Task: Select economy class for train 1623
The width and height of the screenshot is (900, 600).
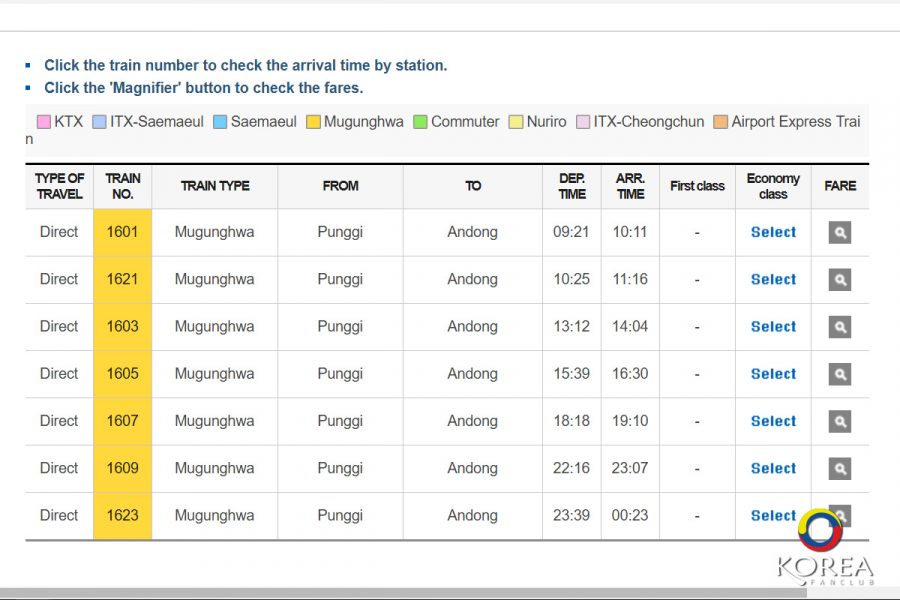Action: click(x=773, y=516)
